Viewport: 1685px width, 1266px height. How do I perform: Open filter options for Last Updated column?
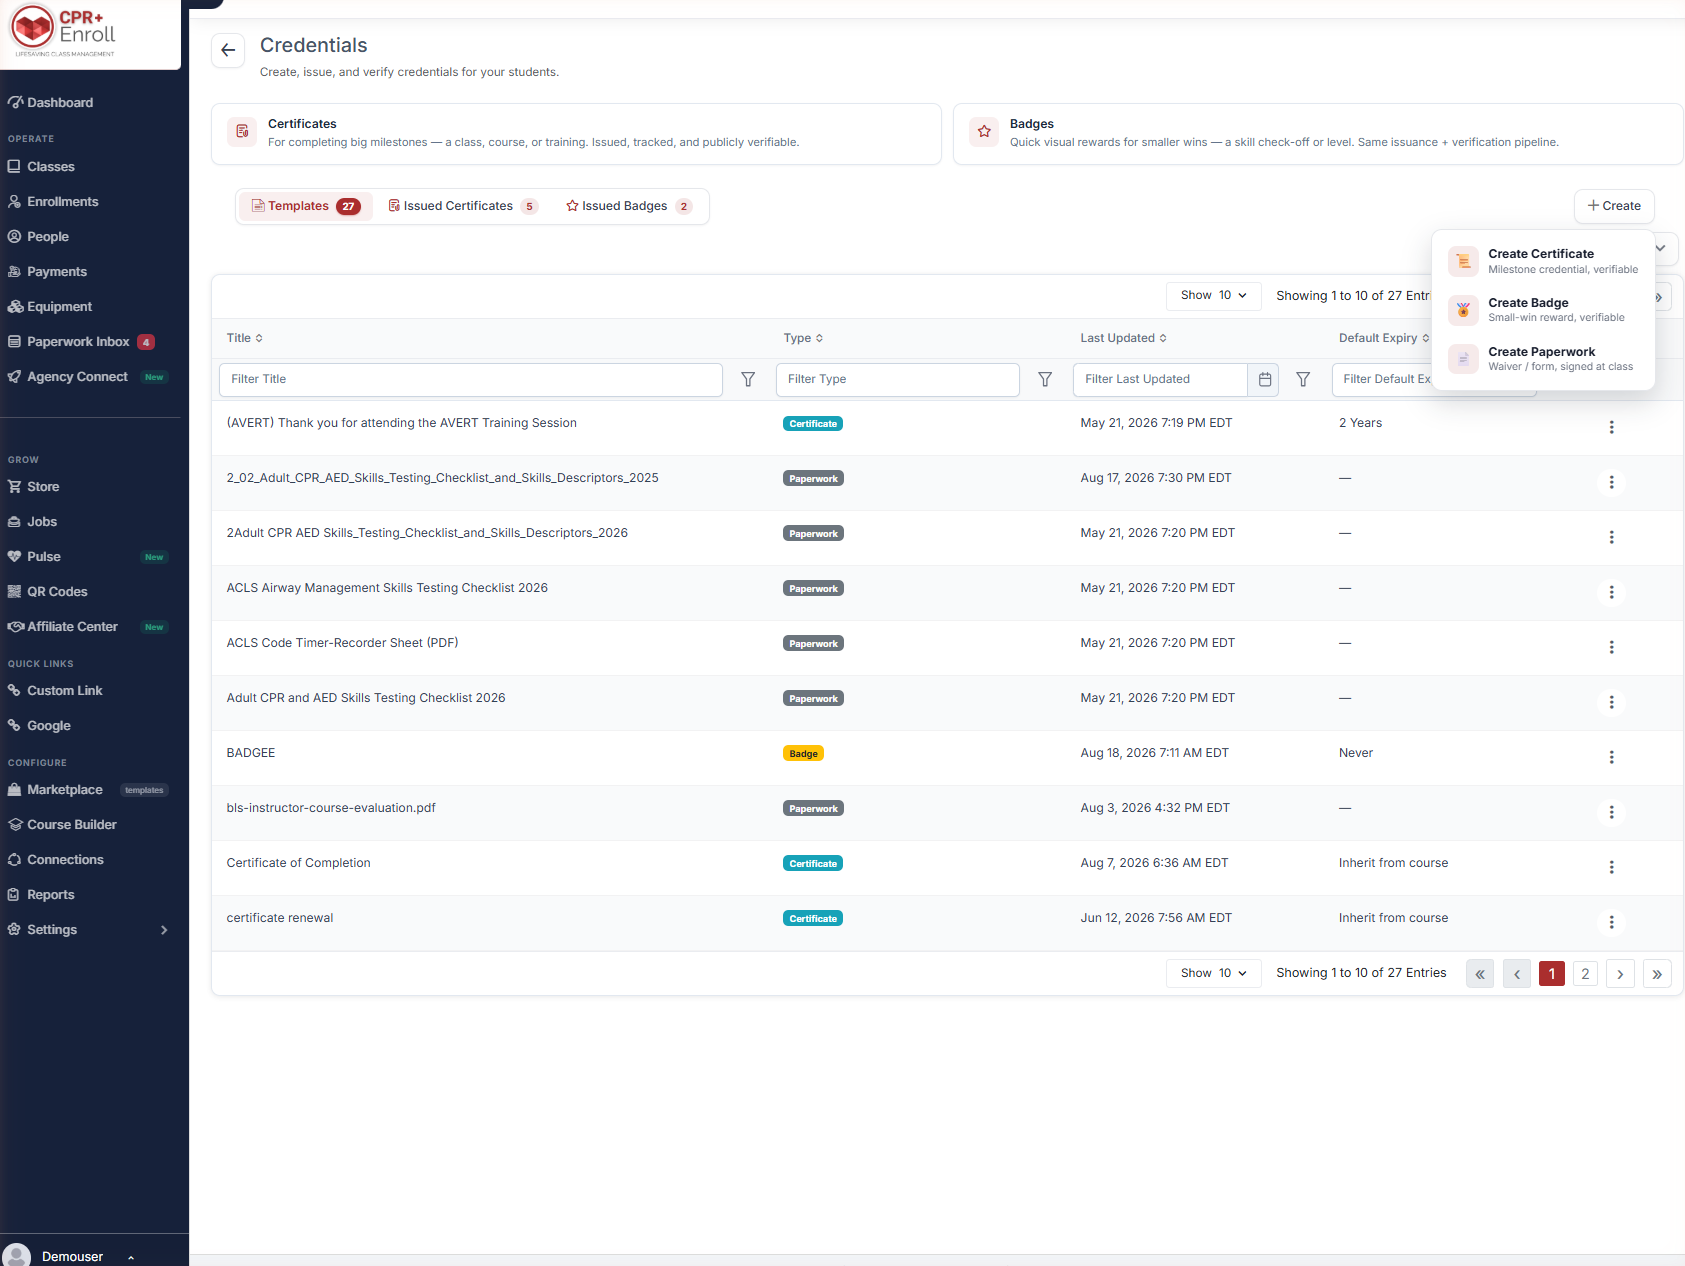(1303, 379)
